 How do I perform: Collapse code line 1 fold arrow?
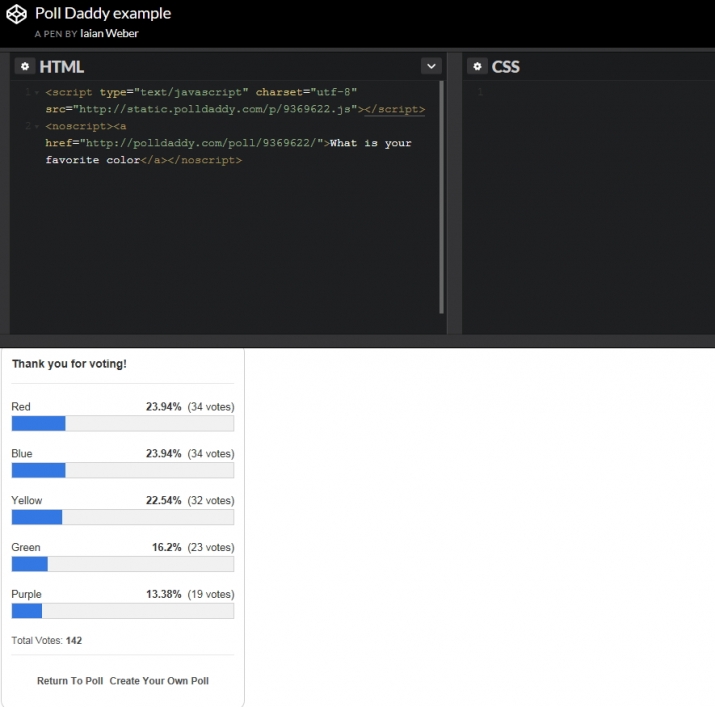36,93
